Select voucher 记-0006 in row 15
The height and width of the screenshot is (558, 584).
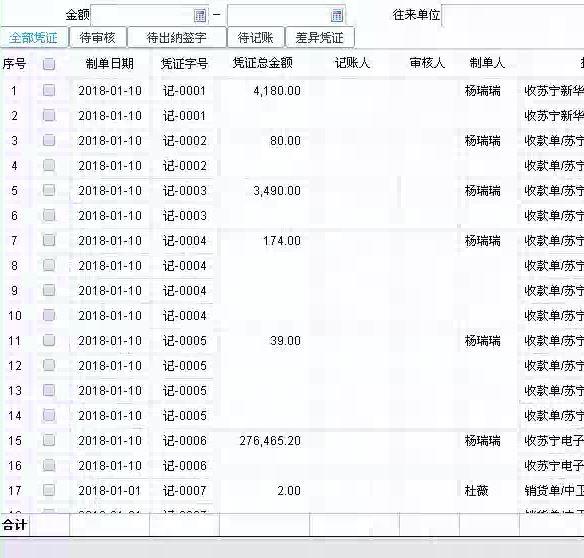(184, 441)
